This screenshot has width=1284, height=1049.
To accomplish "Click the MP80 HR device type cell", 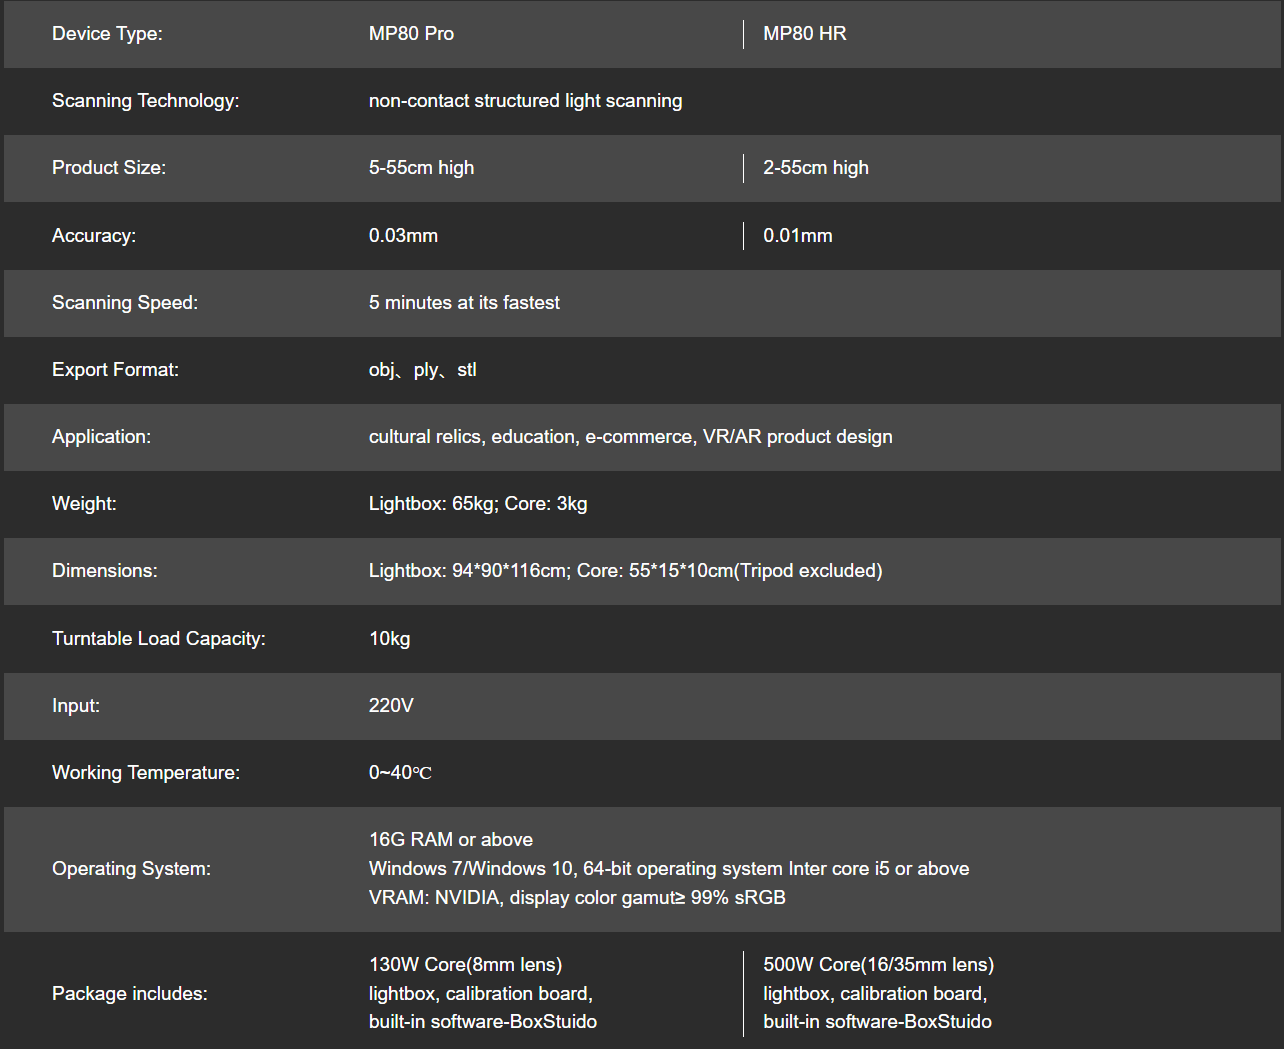I will point(805,34).
